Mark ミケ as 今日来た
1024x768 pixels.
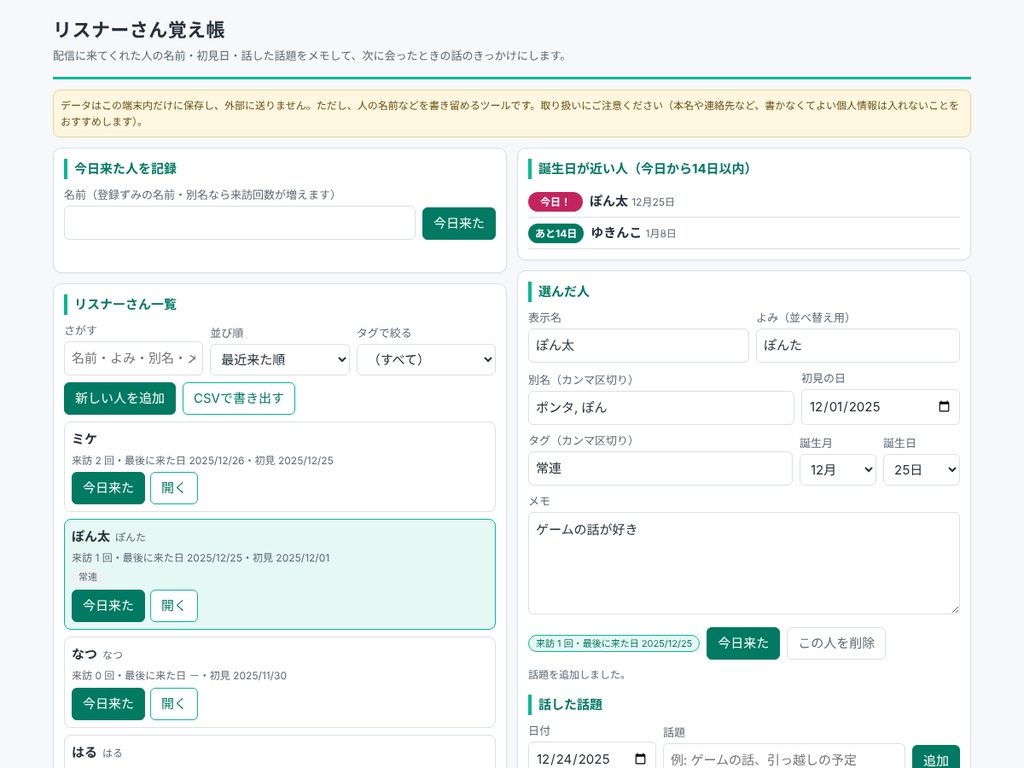[x=108, y=488]
